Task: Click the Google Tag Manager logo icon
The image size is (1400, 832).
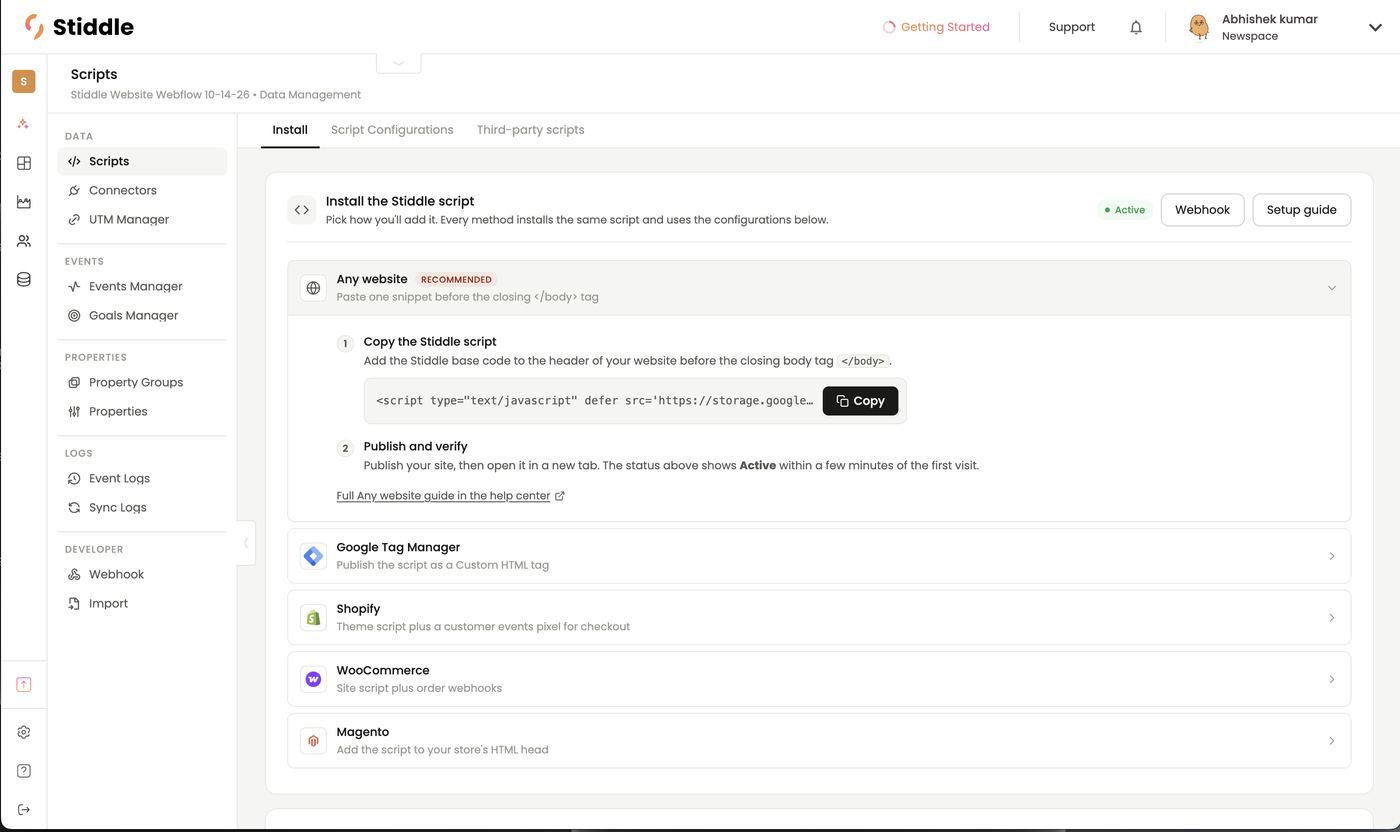Action: tap(313, 556)
